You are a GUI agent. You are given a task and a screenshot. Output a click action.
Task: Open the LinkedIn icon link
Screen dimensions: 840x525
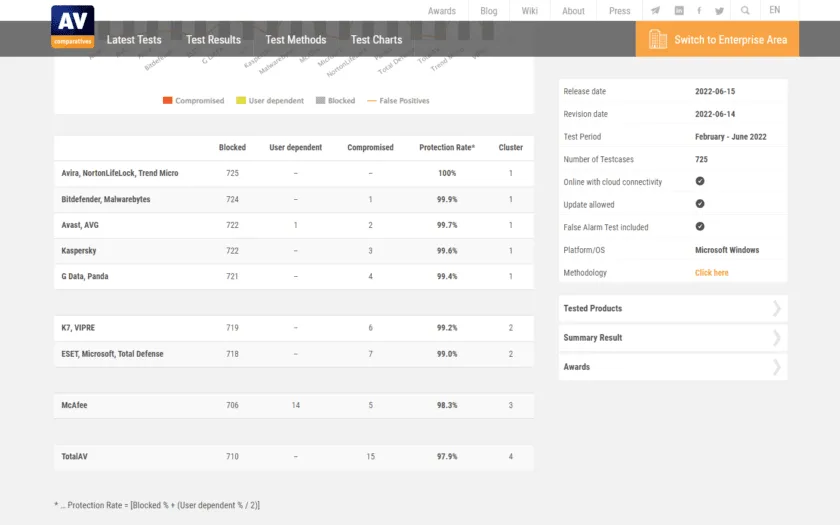click(x=679, y=11)
